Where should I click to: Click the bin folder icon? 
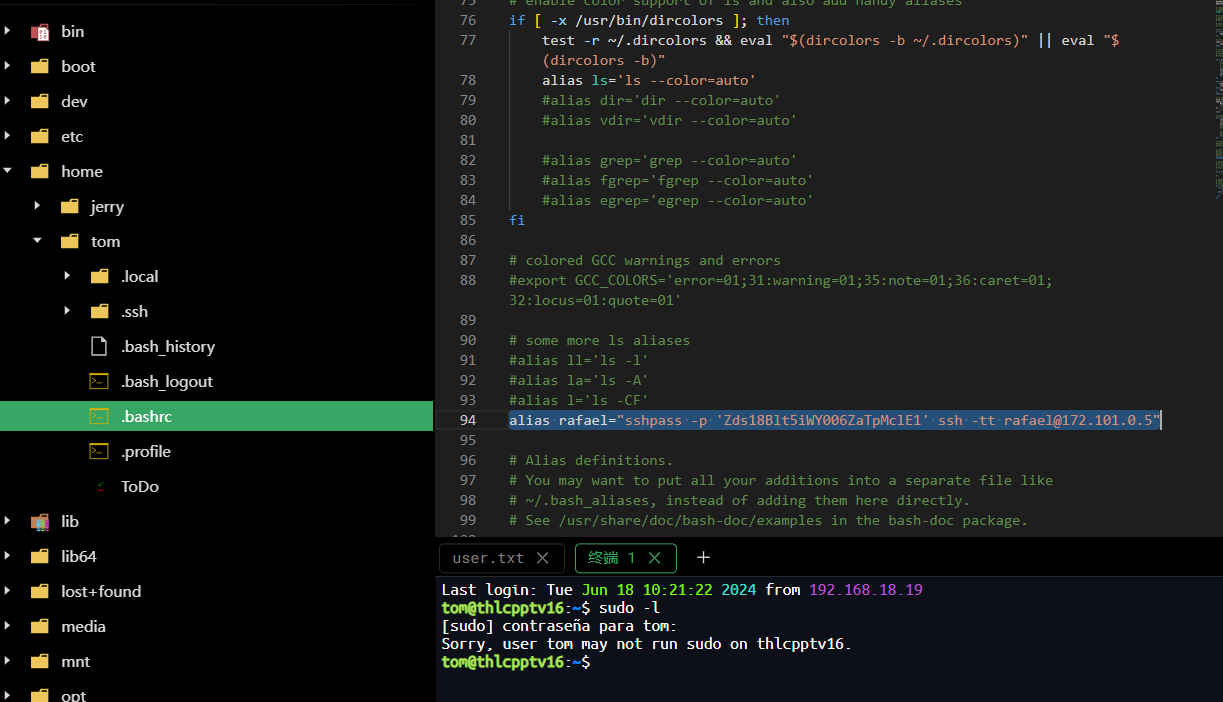(x=40, y=32)
